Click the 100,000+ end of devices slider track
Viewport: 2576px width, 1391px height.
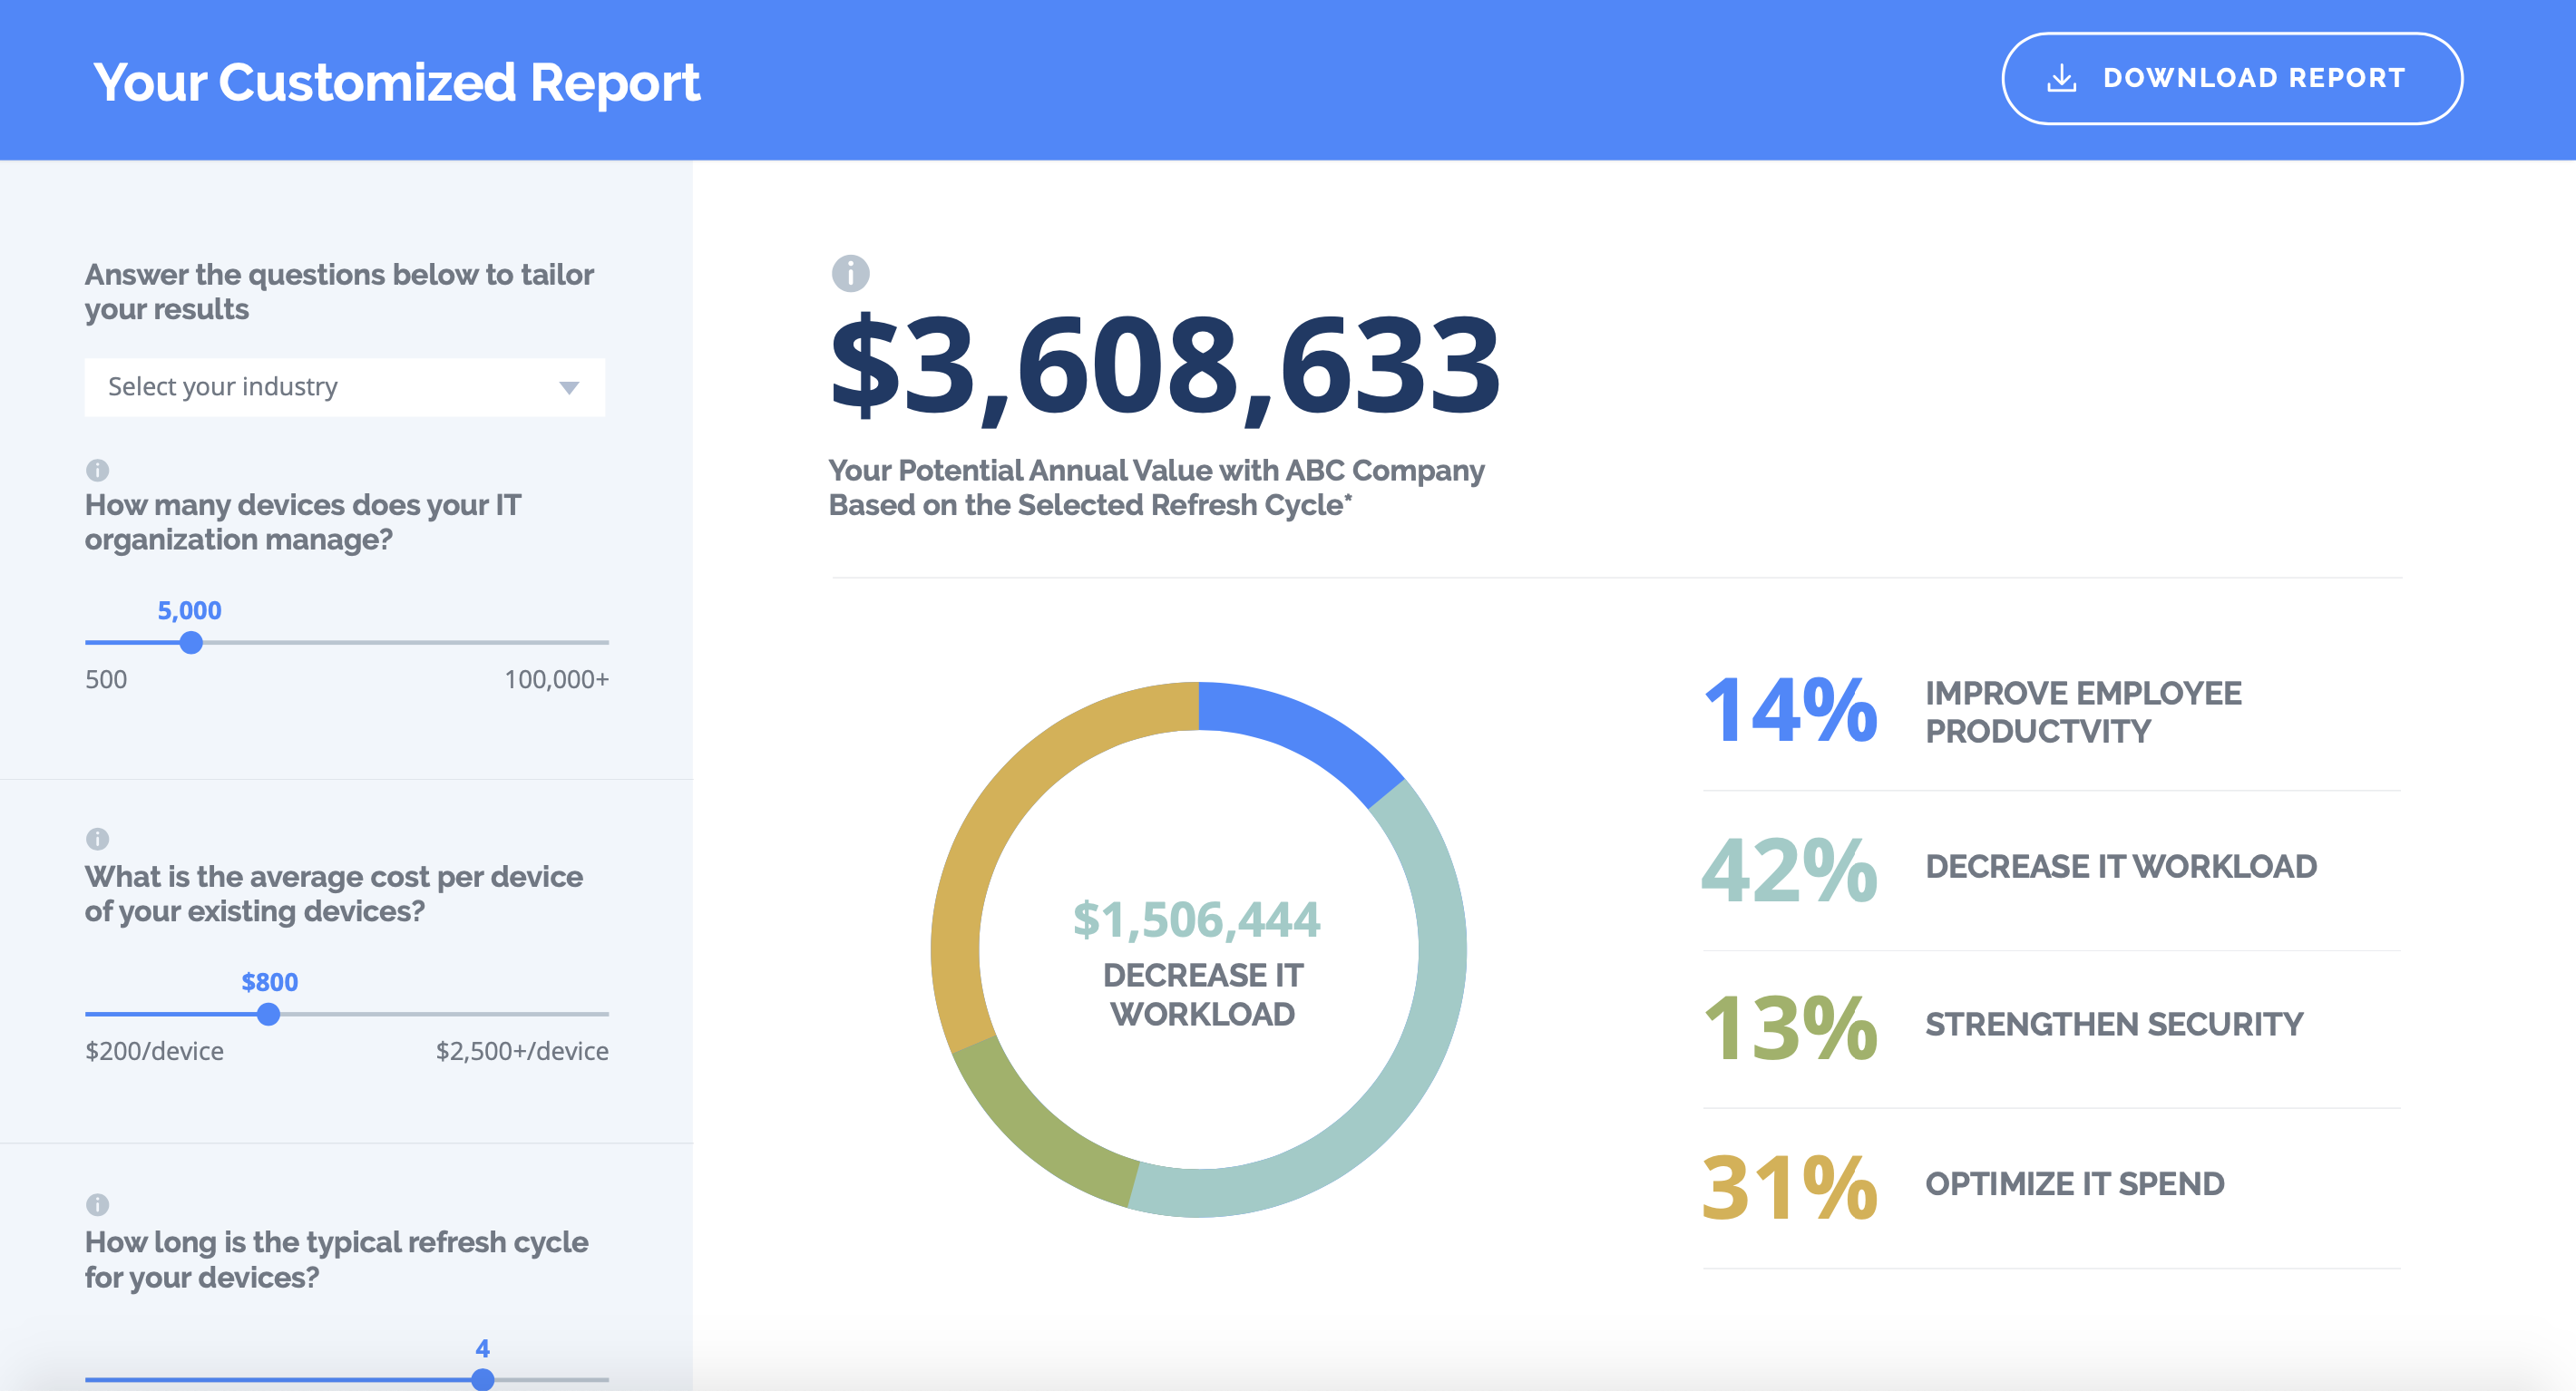(x=604, y=642)
